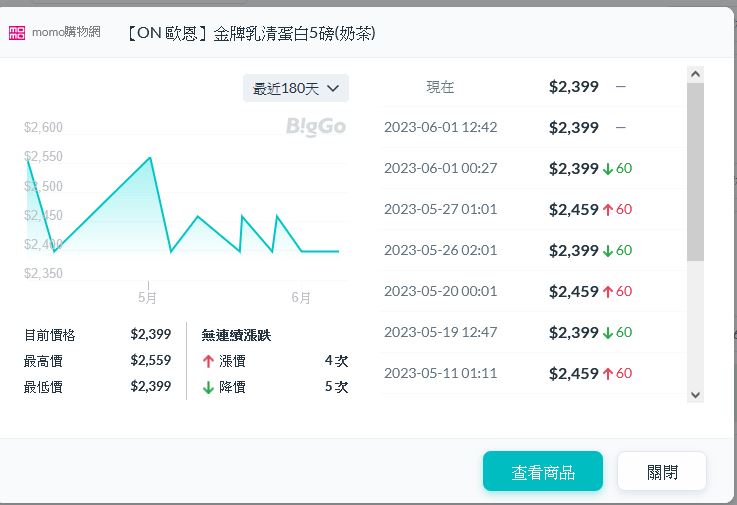
Task: Open the 最近180天 time range dropdown
Action: point(296,88)
